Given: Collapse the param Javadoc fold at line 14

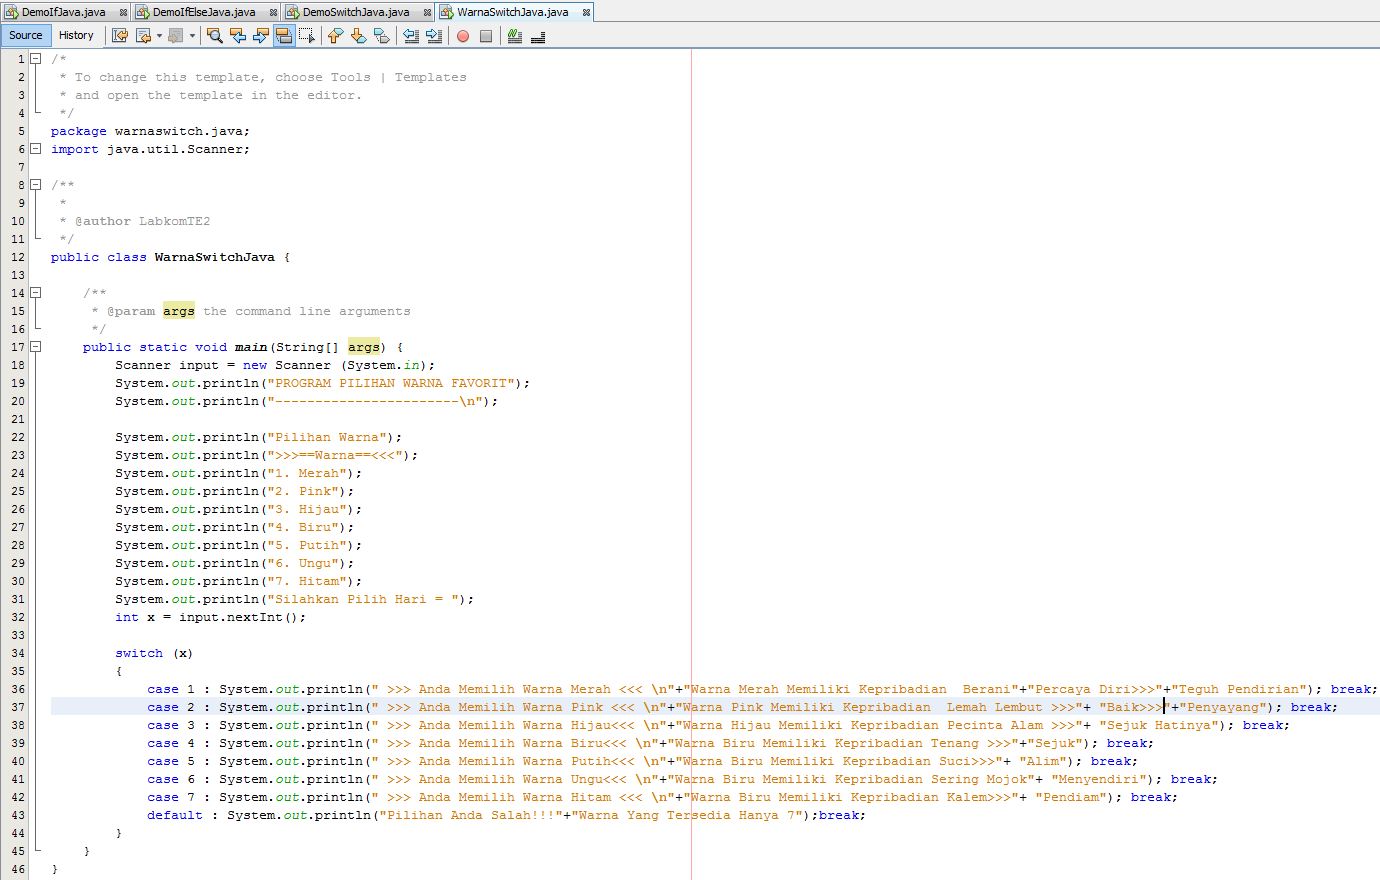Looking at the screenshot, I should (36, 293).
